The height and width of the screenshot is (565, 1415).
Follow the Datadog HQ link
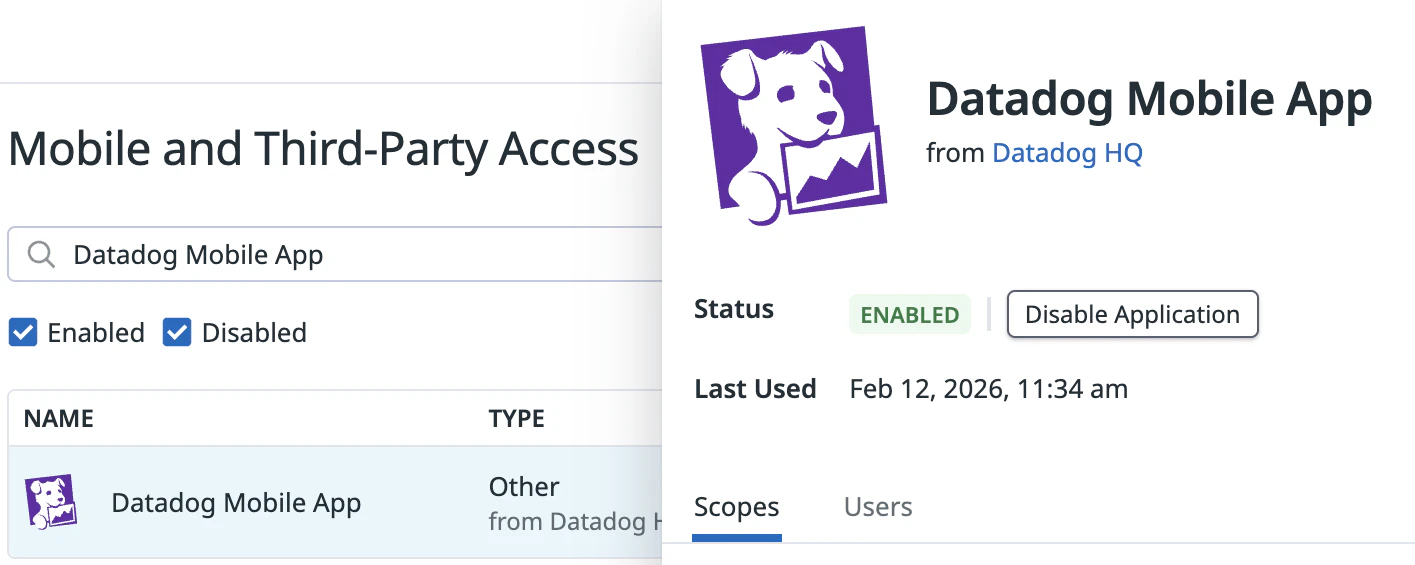[1067, 153]
